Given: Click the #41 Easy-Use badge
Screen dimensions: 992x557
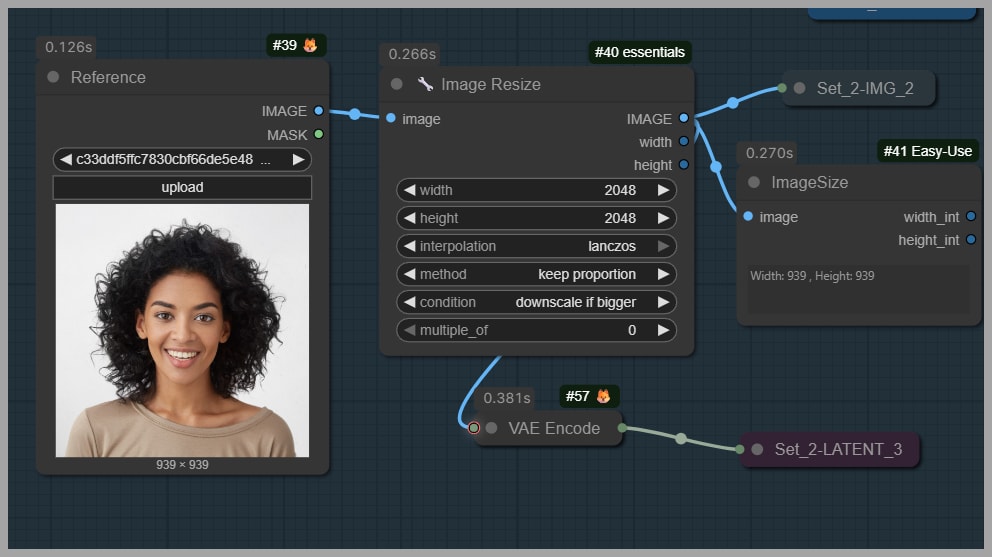Looking at the screenshot, I should point(927,151).
